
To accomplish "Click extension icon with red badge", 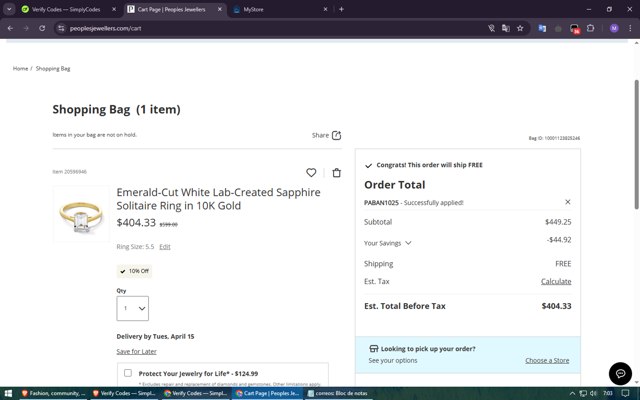I will coord(575,29).
